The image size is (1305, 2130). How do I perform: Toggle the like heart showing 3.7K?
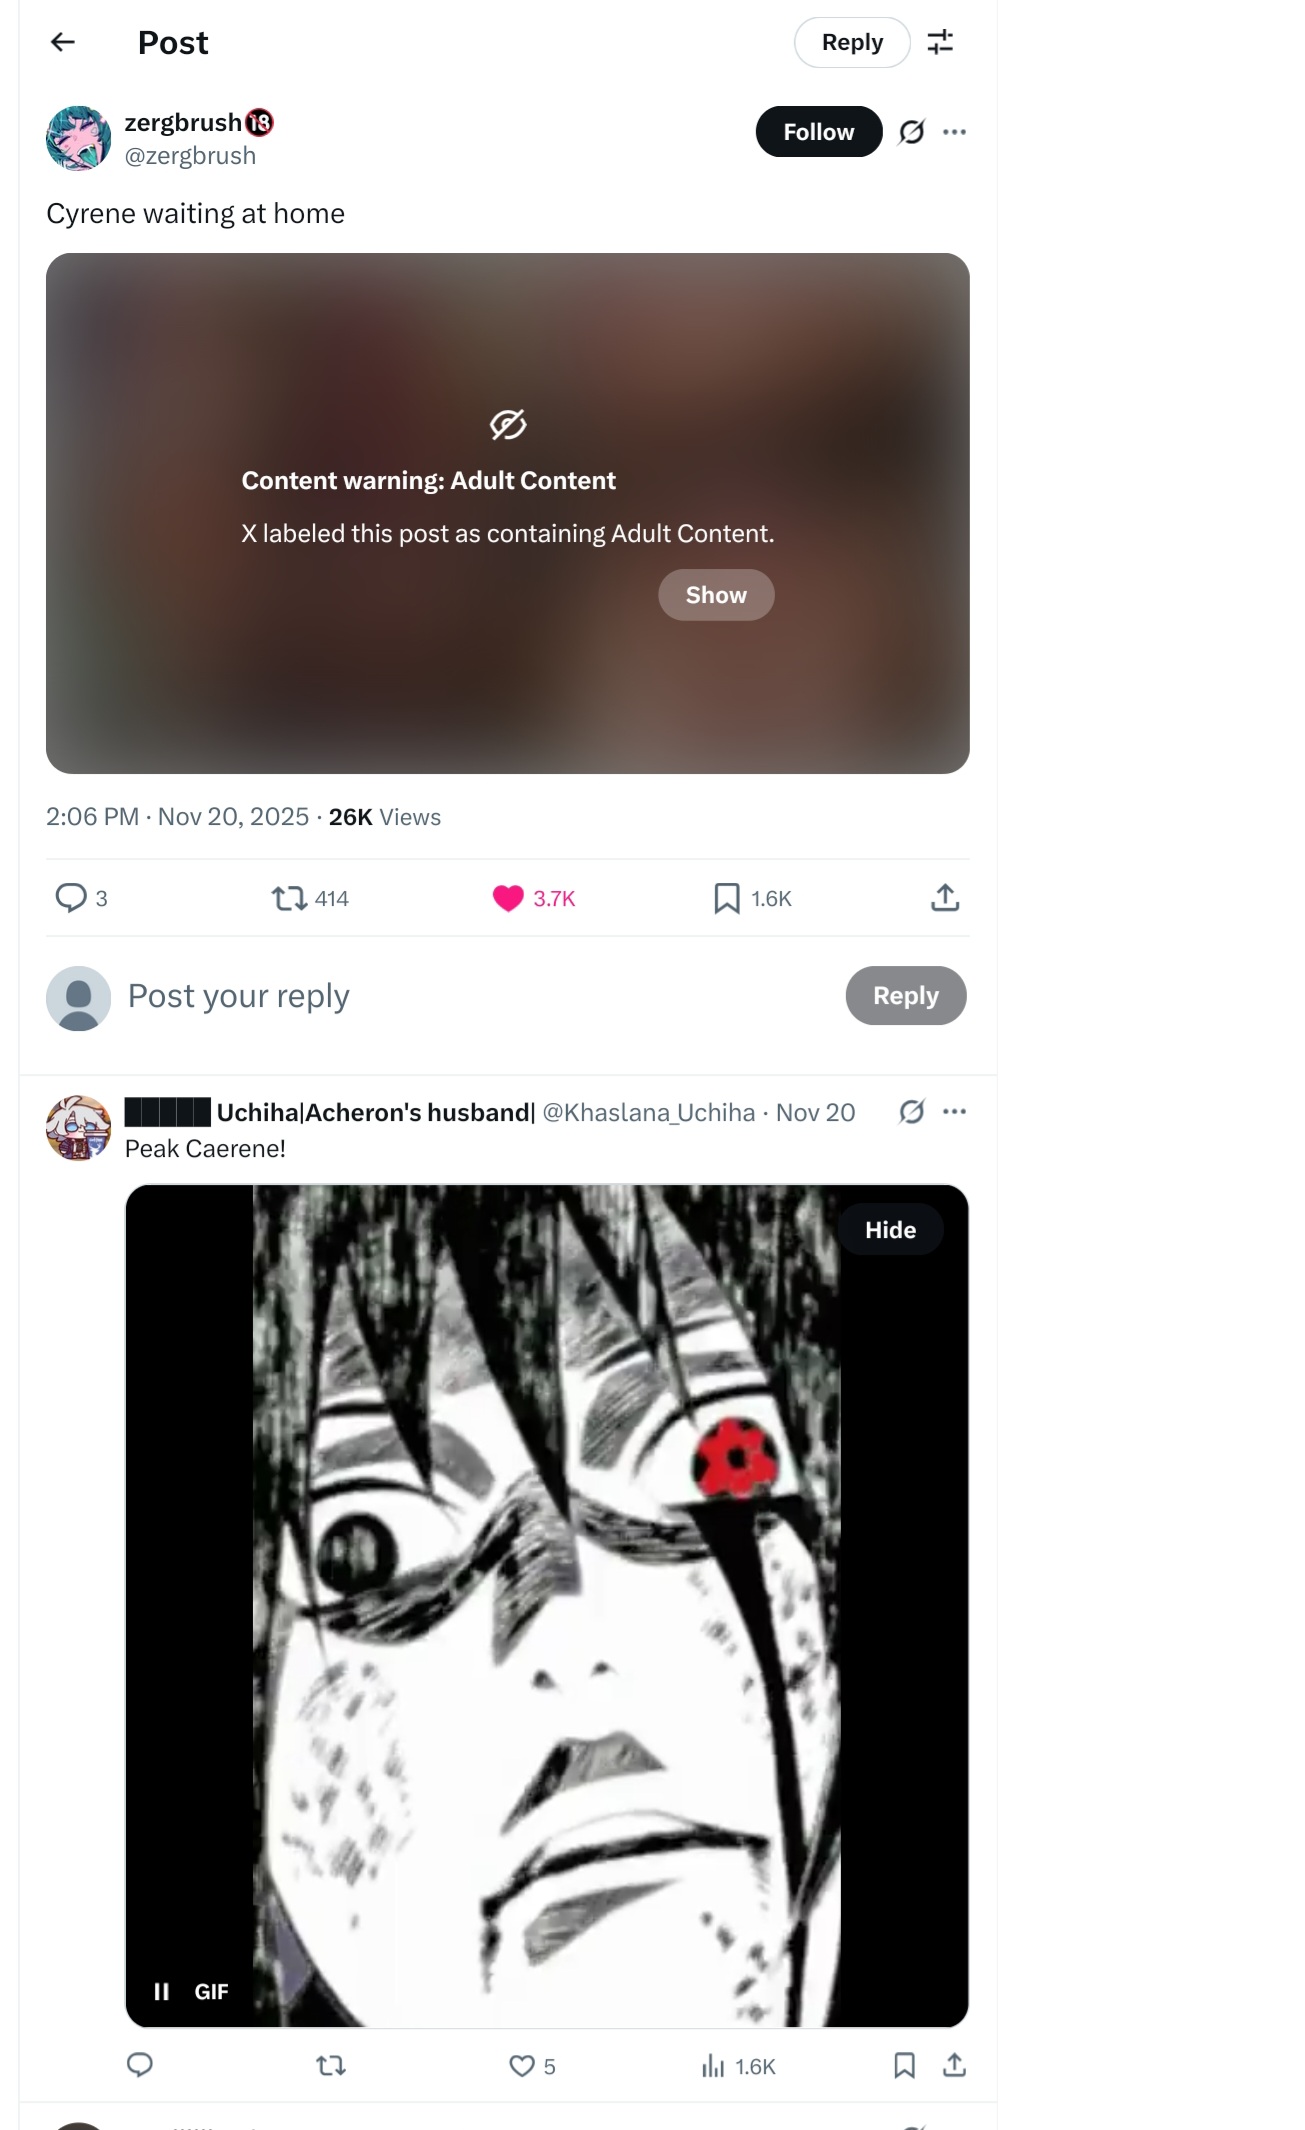(x=534, y=898)
